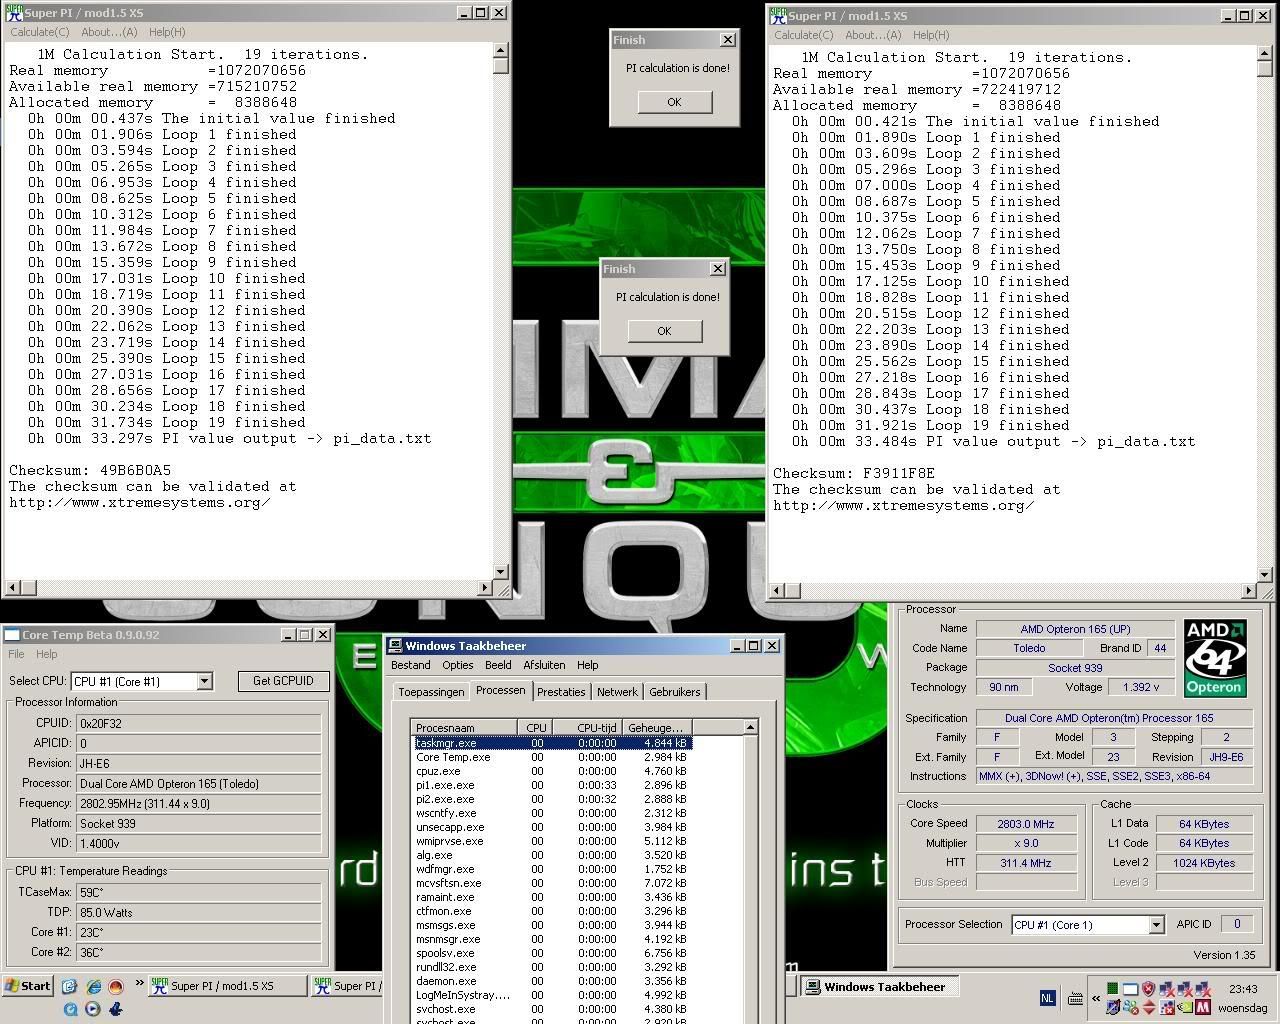Click the right Super PI title bar icon
The width and height of the screenshot is (1280, 1024).
[x=778, y=15]
